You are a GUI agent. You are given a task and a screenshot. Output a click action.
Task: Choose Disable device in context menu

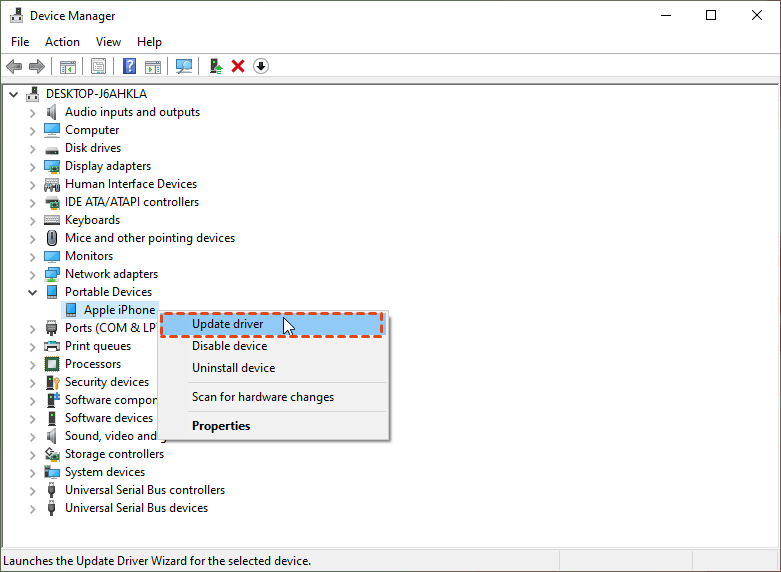point(274,346)
